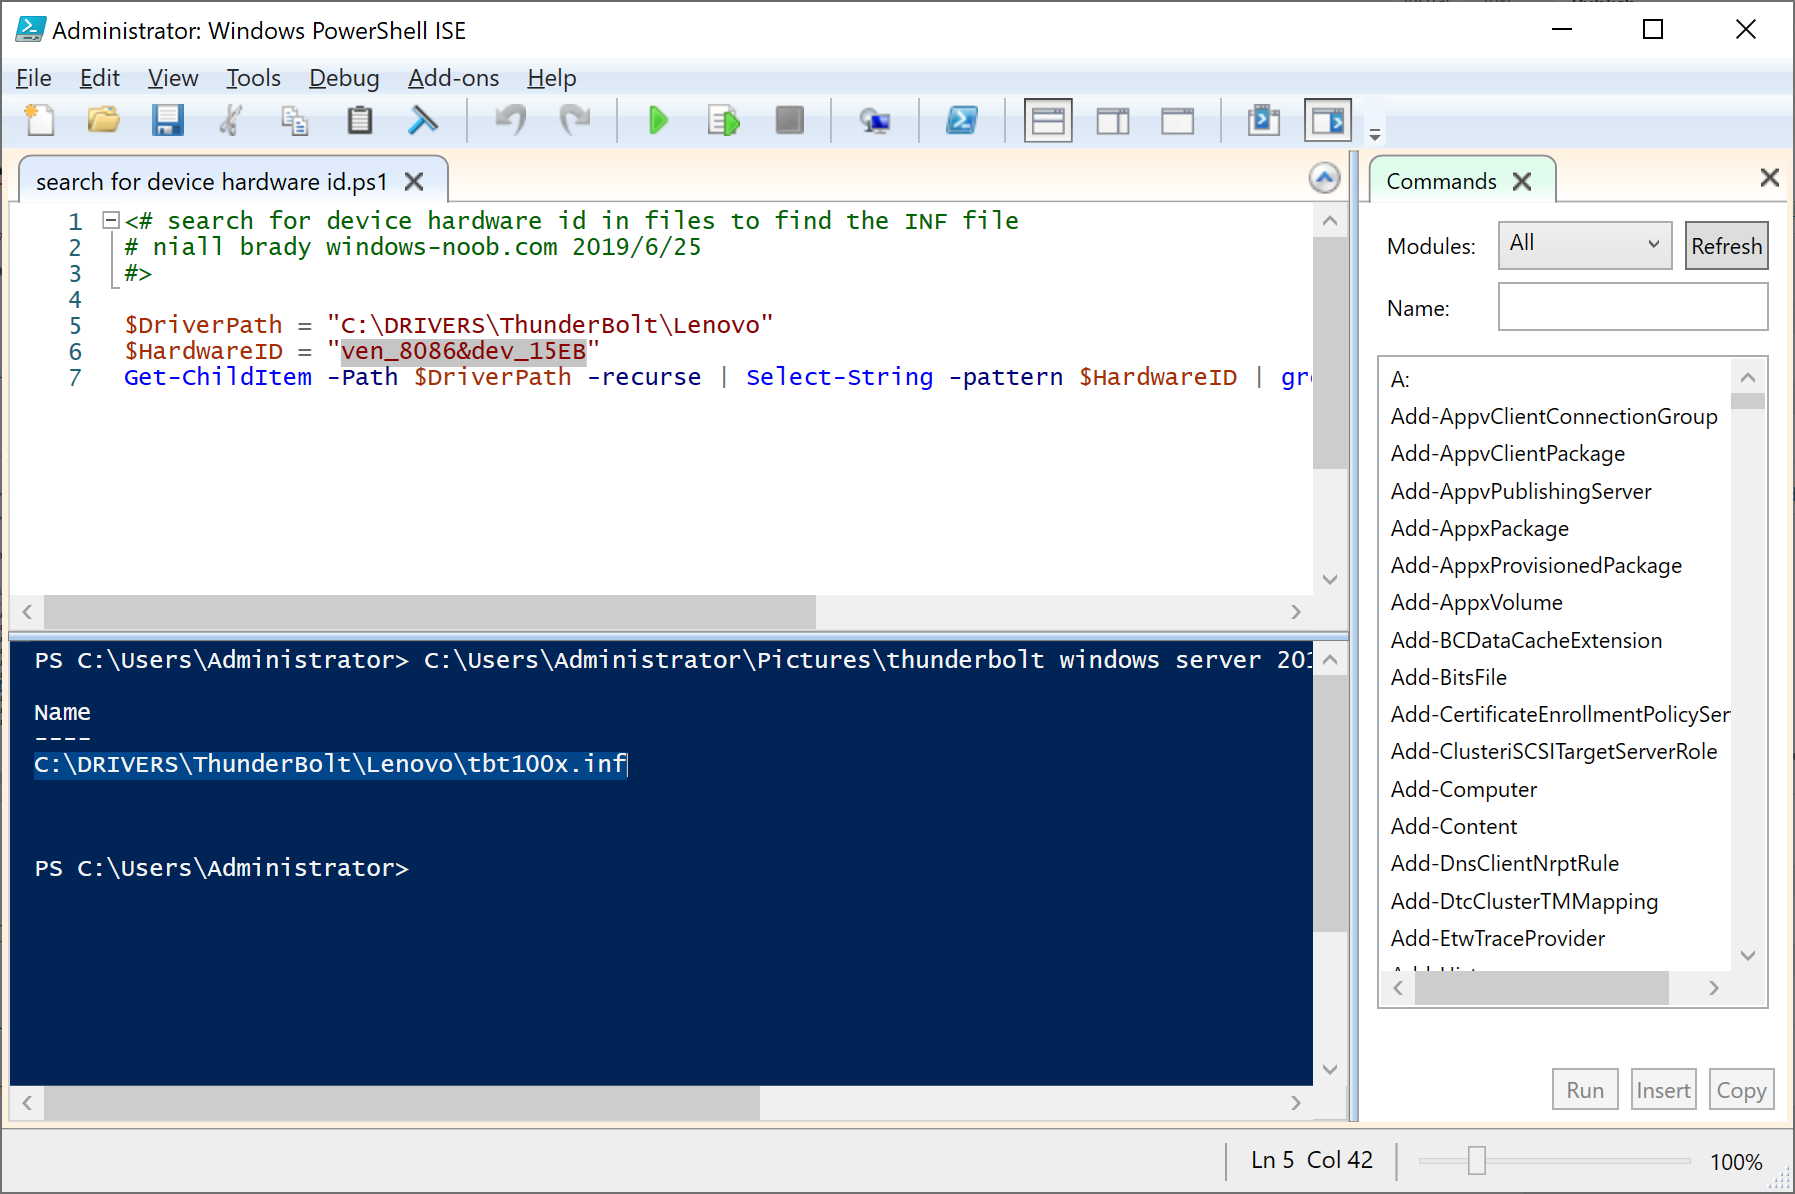Viewport: 1795px width, 1194px height.
Task: Redo edit toolbar icon
Action: tap(575, 121)
